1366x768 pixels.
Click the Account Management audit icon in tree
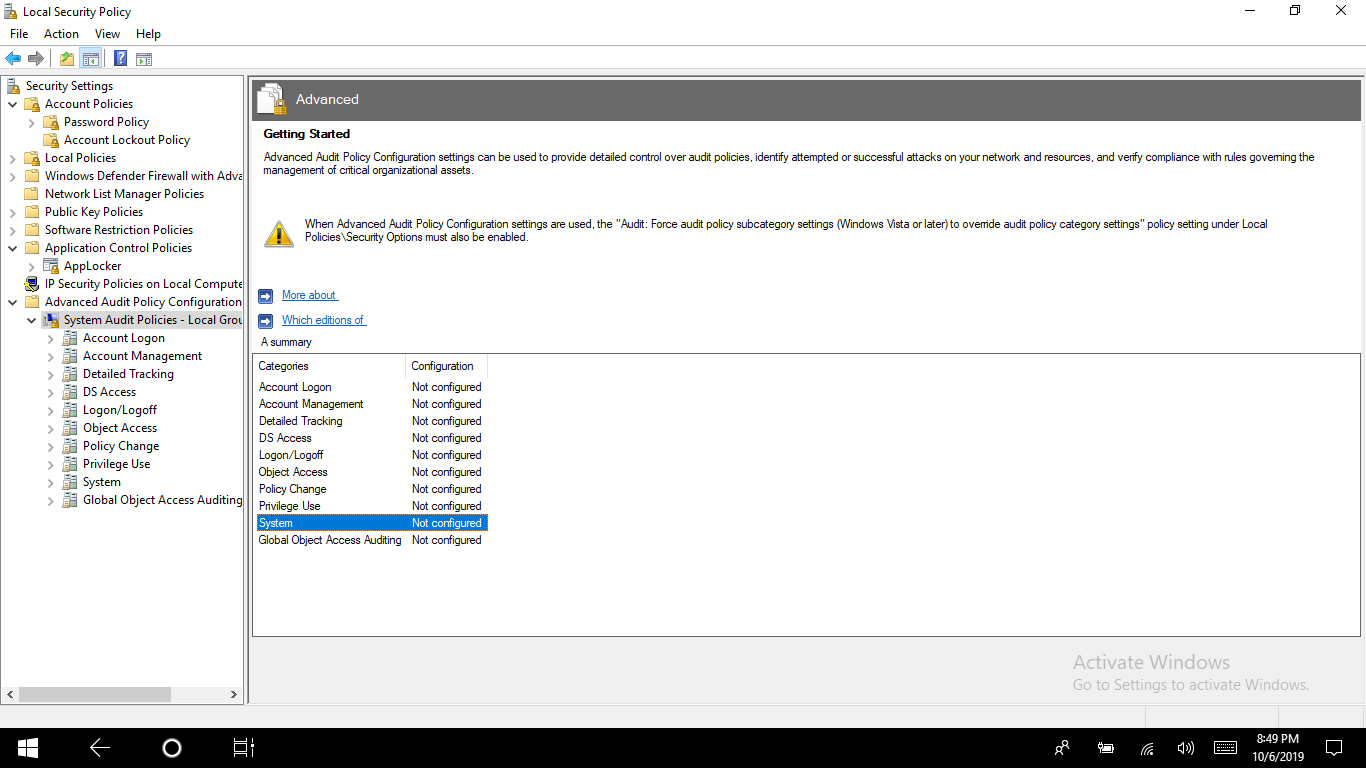coord(70,356)
